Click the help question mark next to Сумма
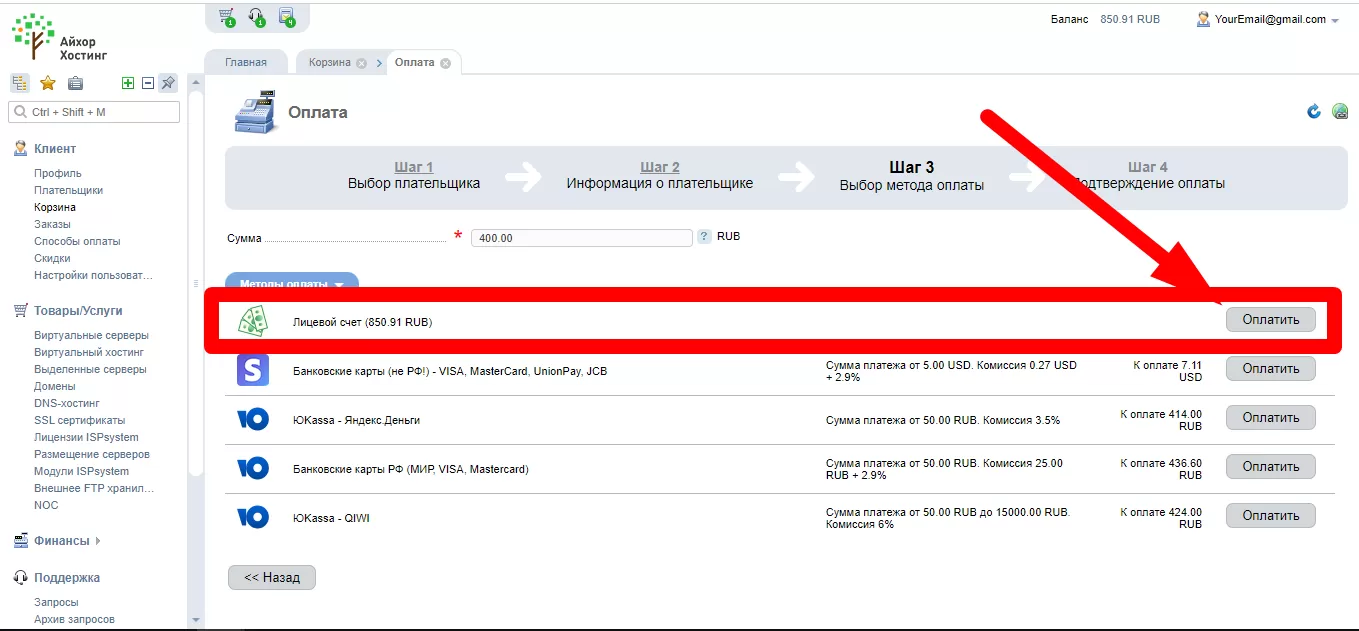The image size is (1359, 631). (x=704, y=237)
